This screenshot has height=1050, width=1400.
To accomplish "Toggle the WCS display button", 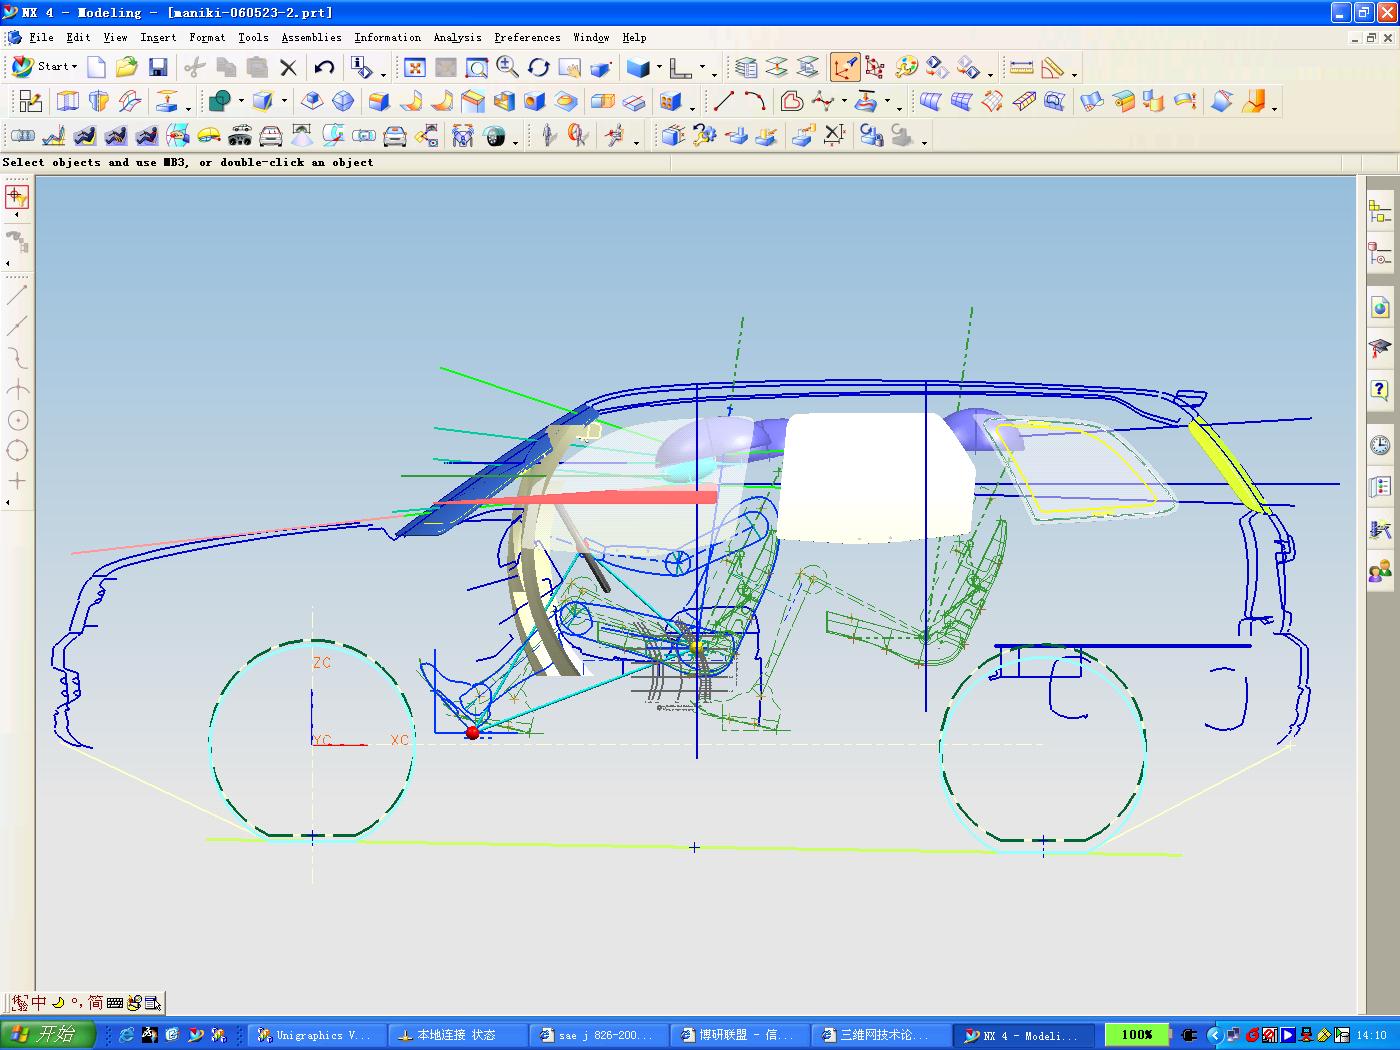I will tap(845, 67).
